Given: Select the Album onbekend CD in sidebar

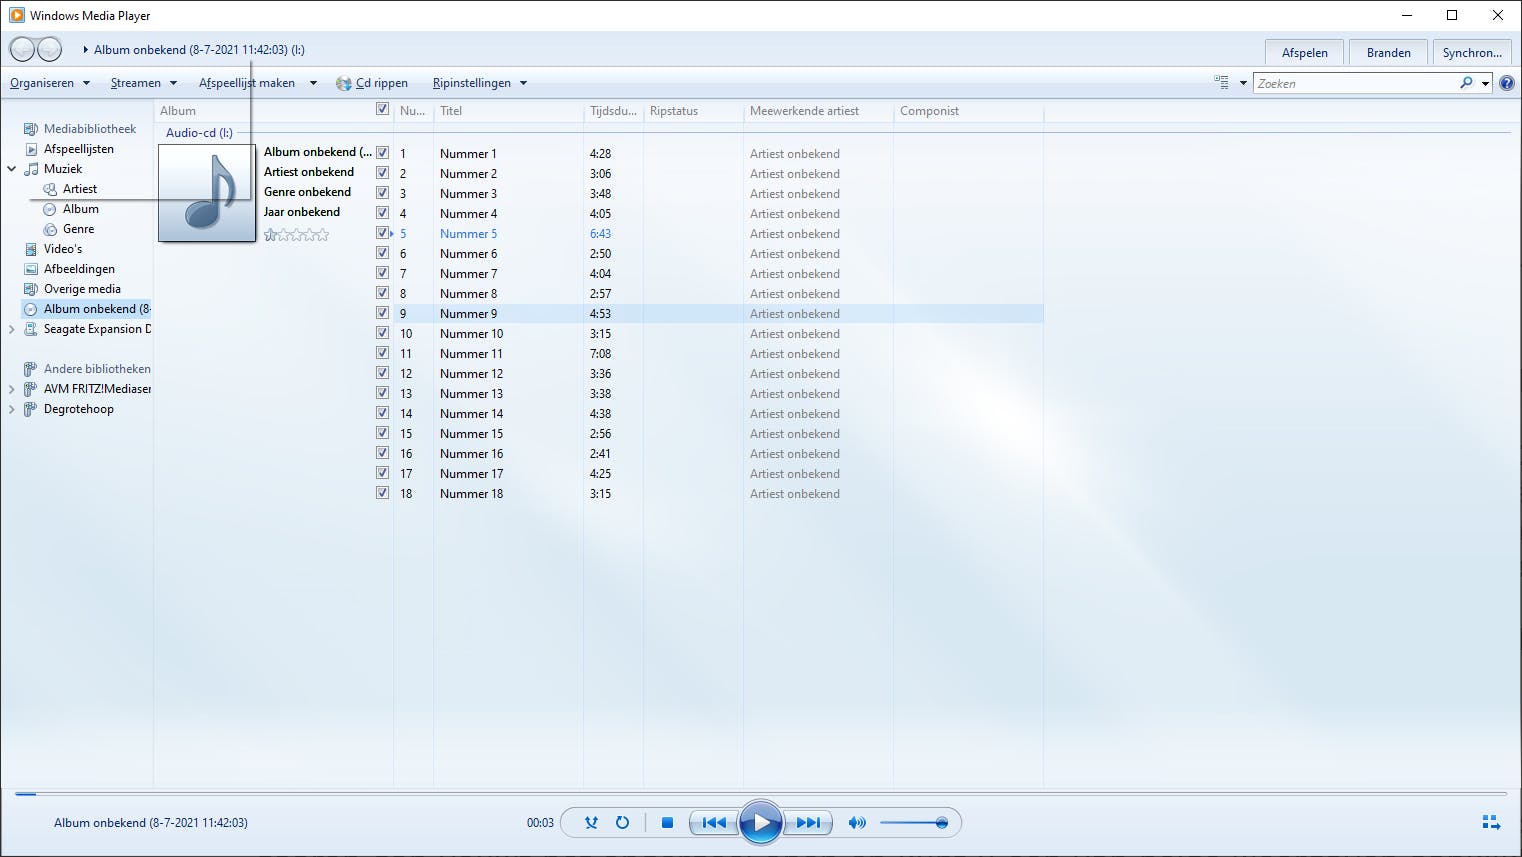Looking at the screenshot, I should click(x=87, y=309).
